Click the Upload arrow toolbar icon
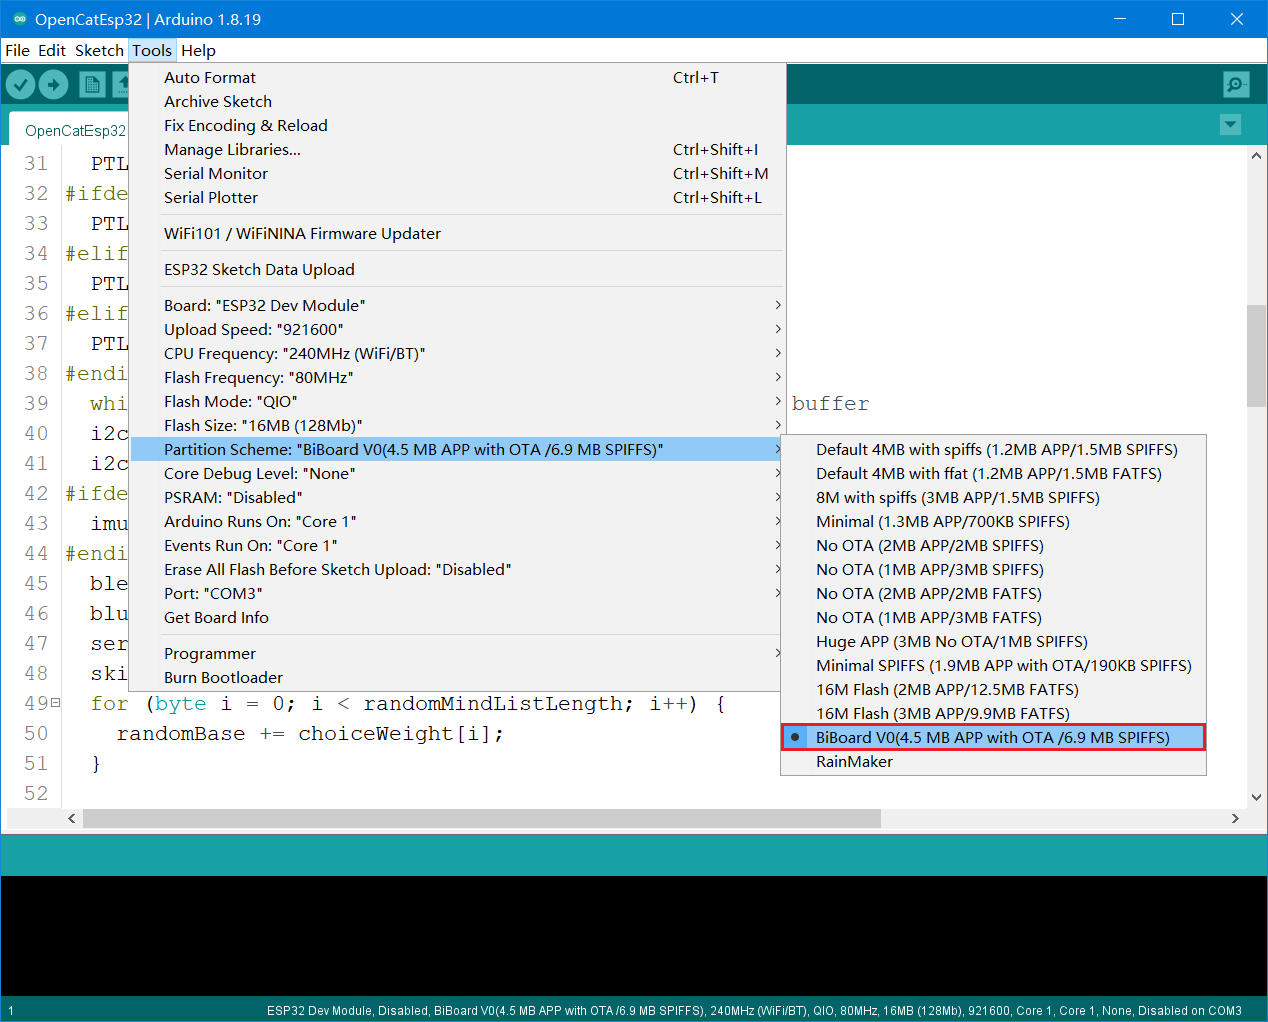The image size is (1268, 1022). (54, 85)
